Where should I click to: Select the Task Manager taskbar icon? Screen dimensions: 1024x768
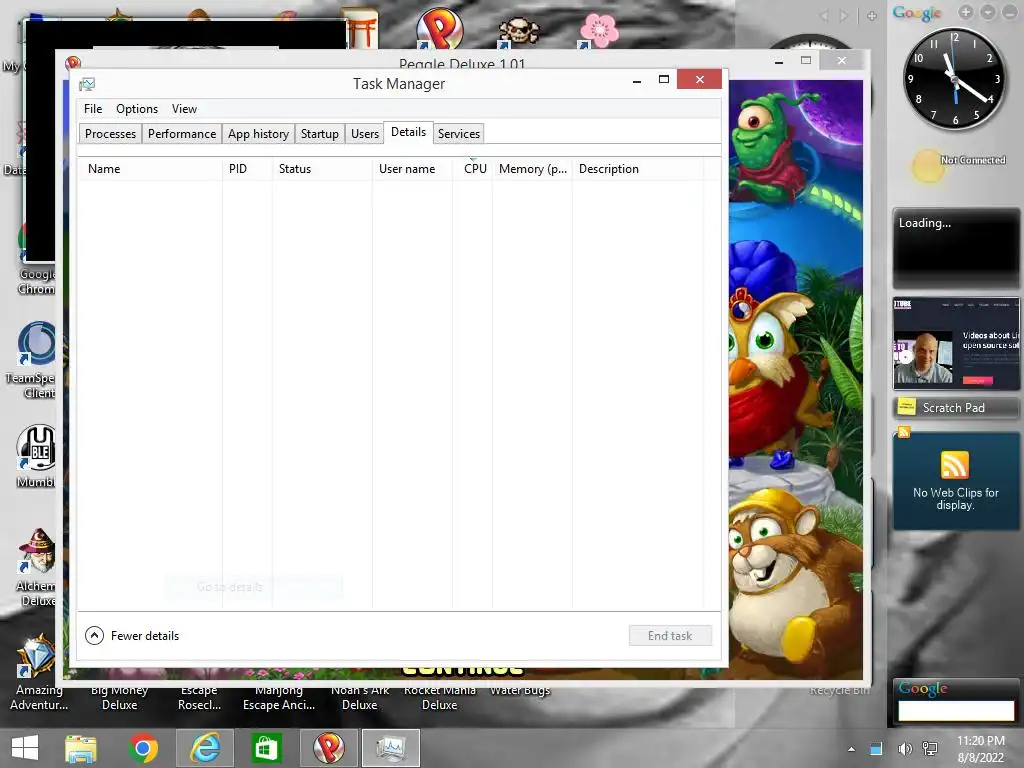tap(391, 748)
